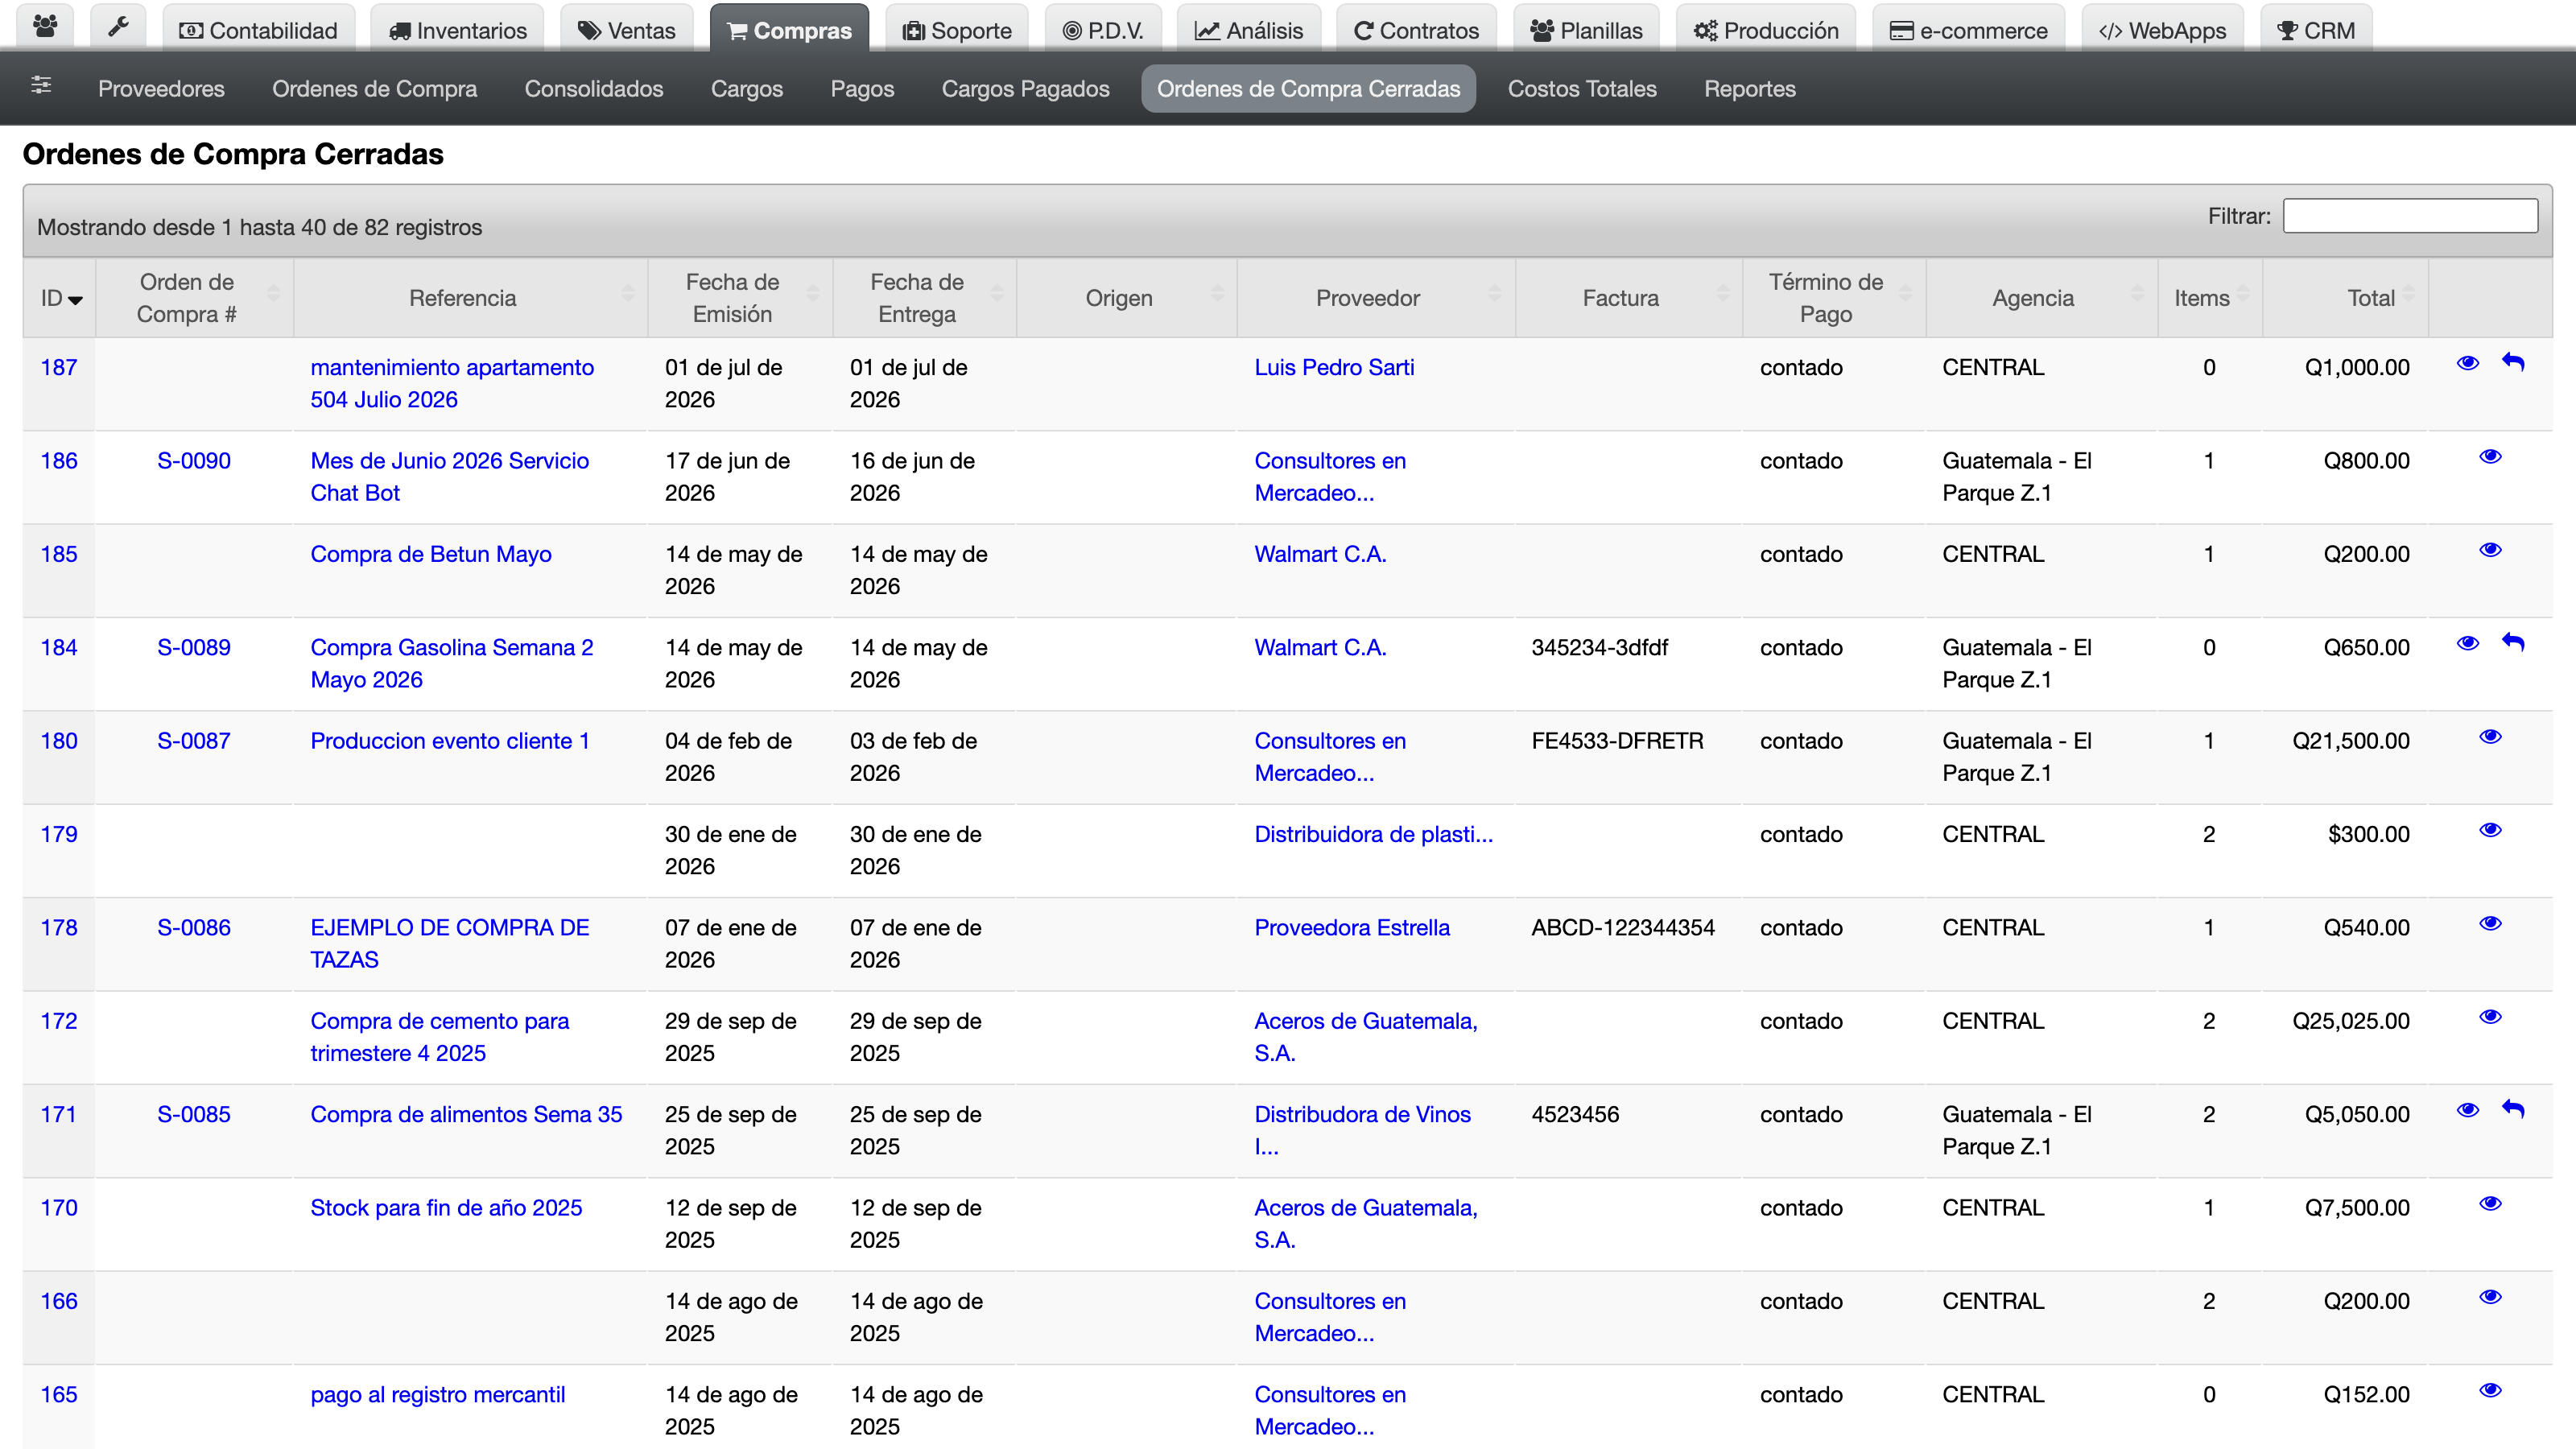Image resolution: width=2576 pixels, height=1449 pixels.
Task: Go to the P.D.V. tab
Action: [x=1103, y=29]
